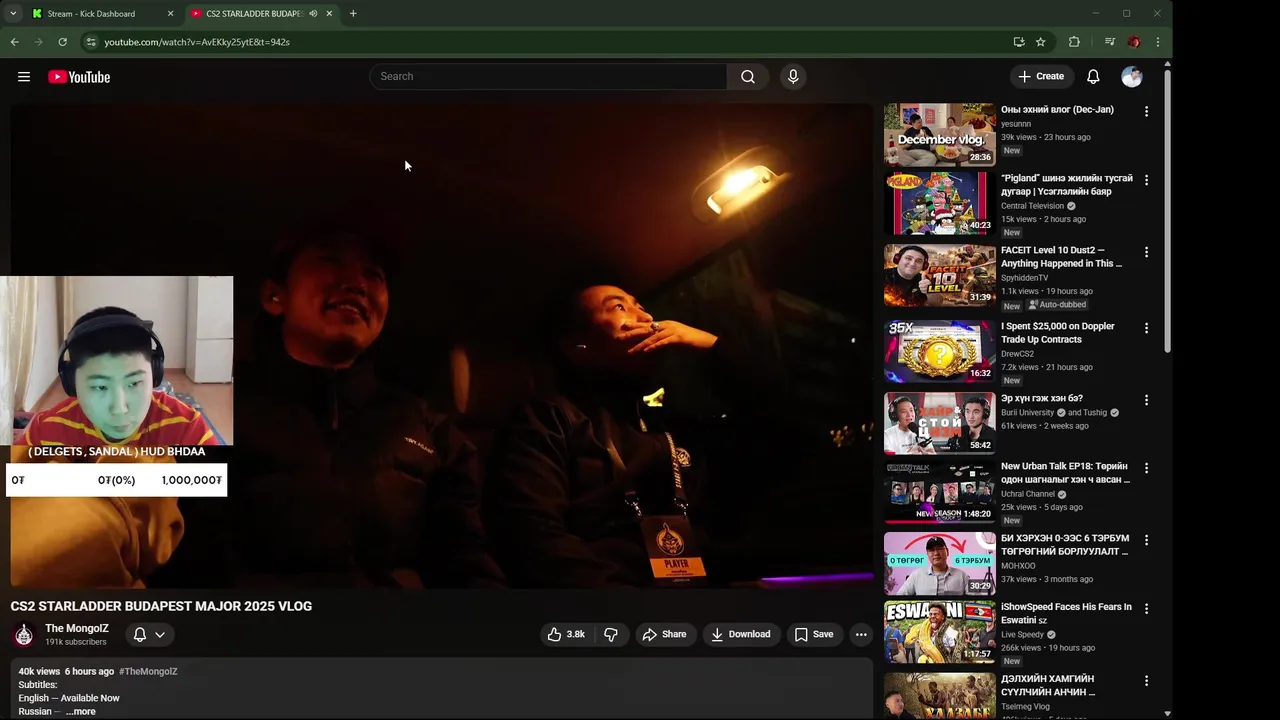Open December vlog video thumbnail

940,134
